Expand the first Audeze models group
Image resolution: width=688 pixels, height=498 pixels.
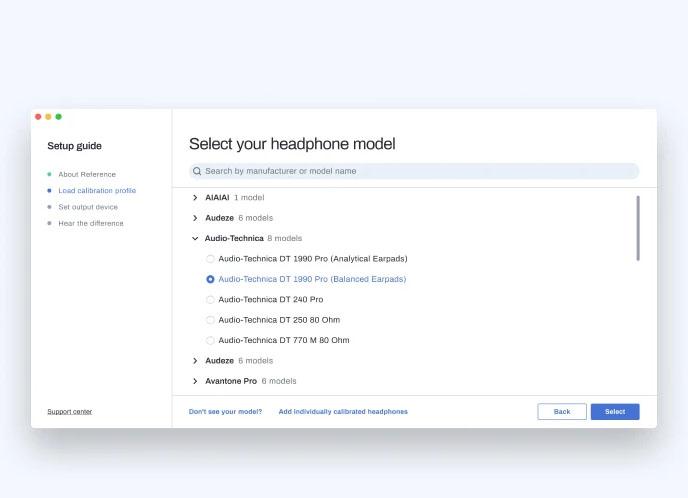(x=195, y=218)
